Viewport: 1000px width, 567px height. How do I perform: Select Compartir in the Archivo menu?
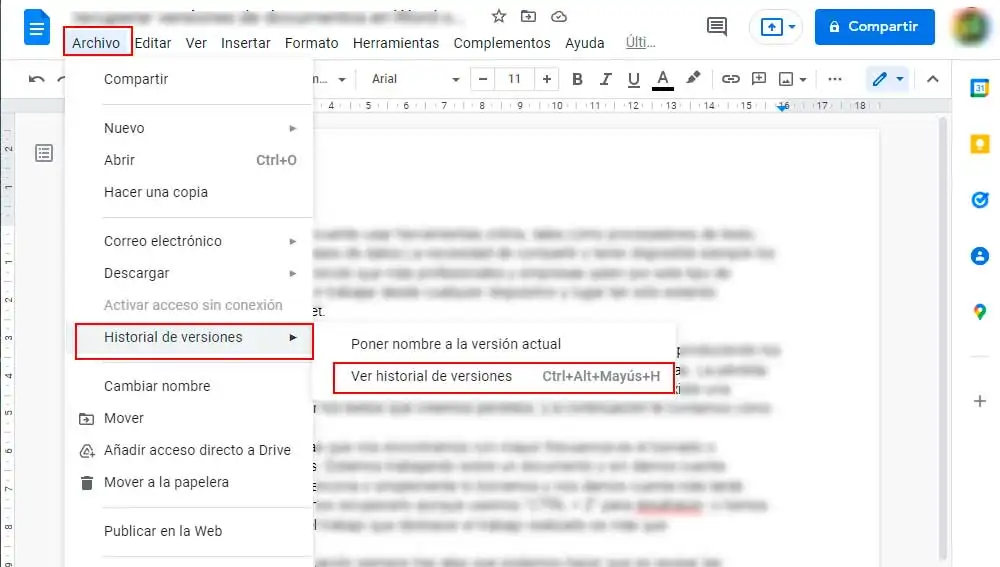click(189, 79)
